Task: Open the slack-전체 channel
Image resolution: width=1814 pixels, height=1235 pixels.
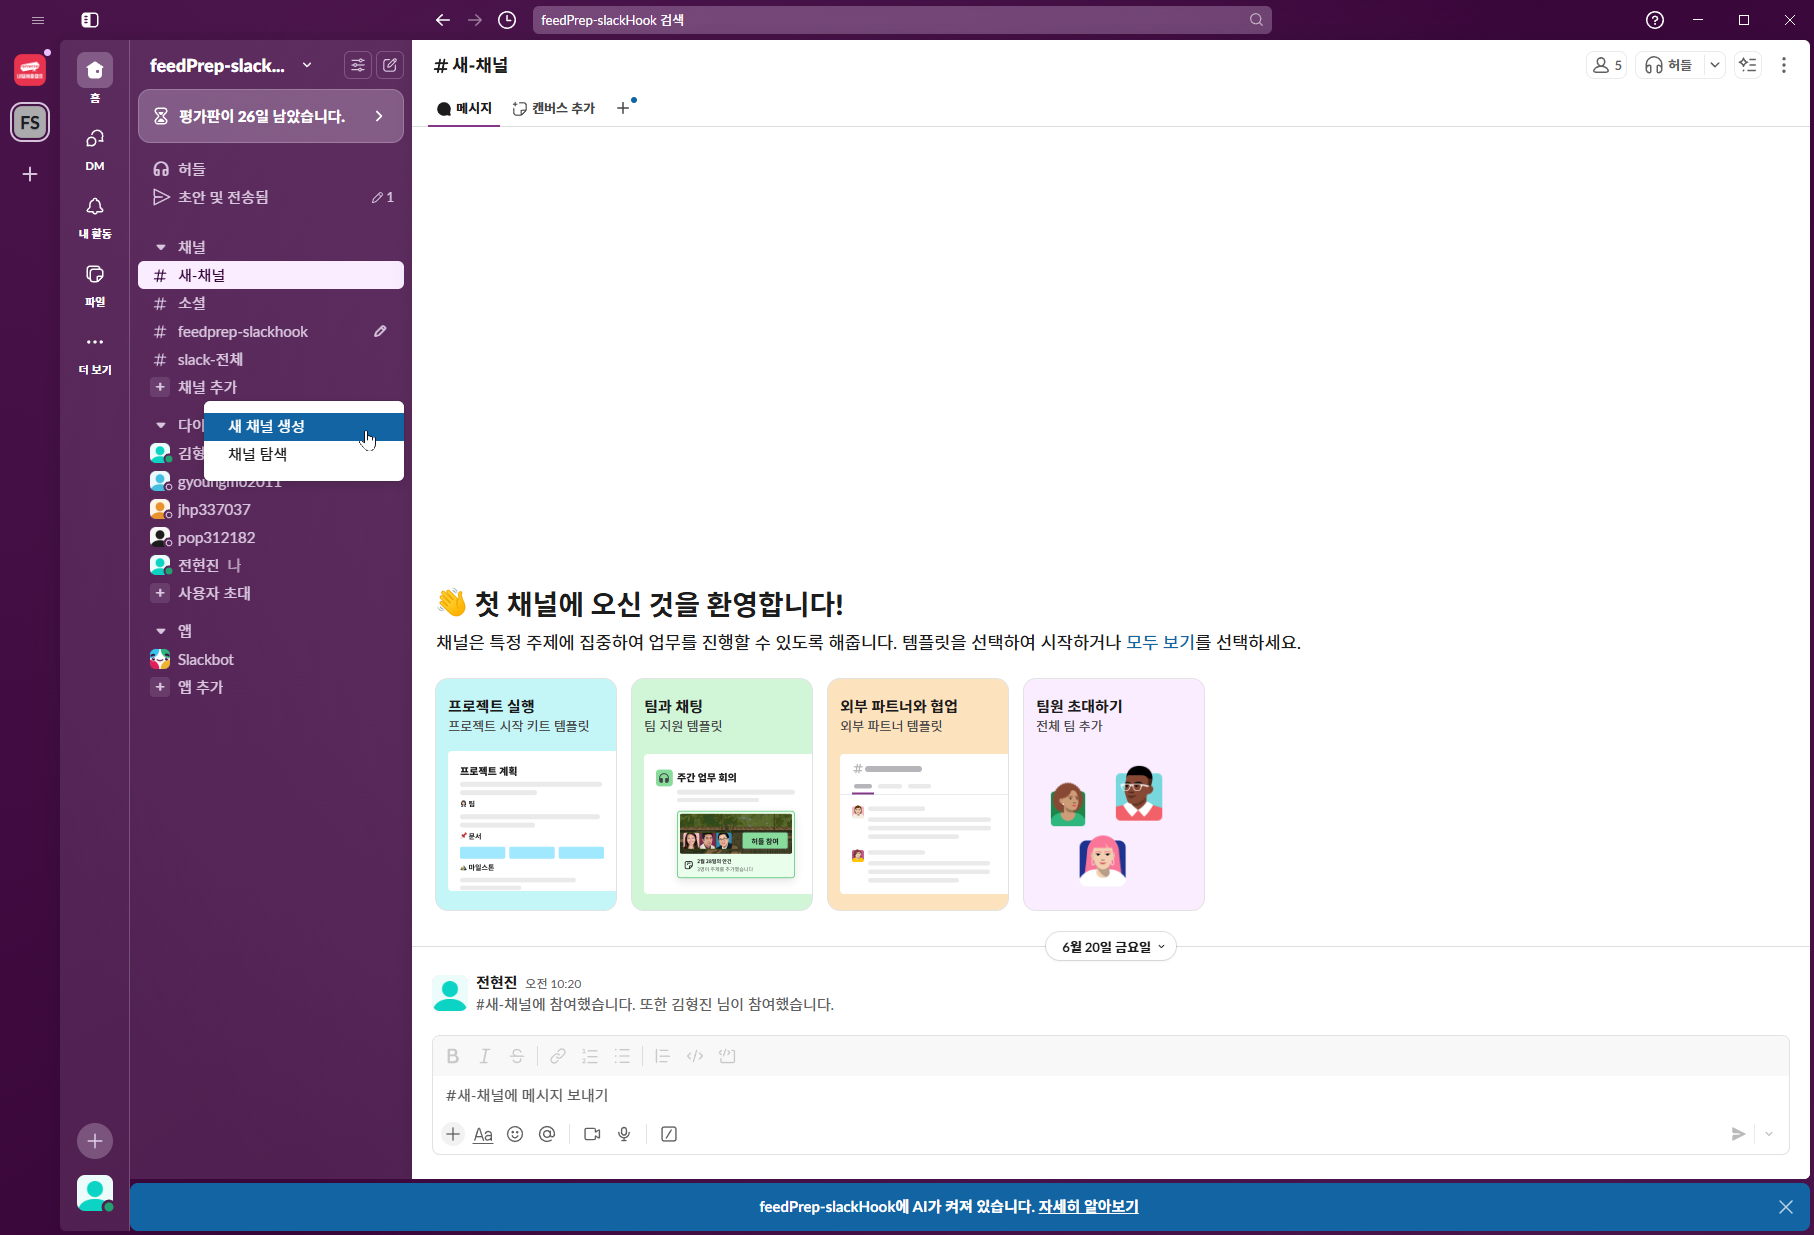Action: pyautogui.click(x=271, y=359)
